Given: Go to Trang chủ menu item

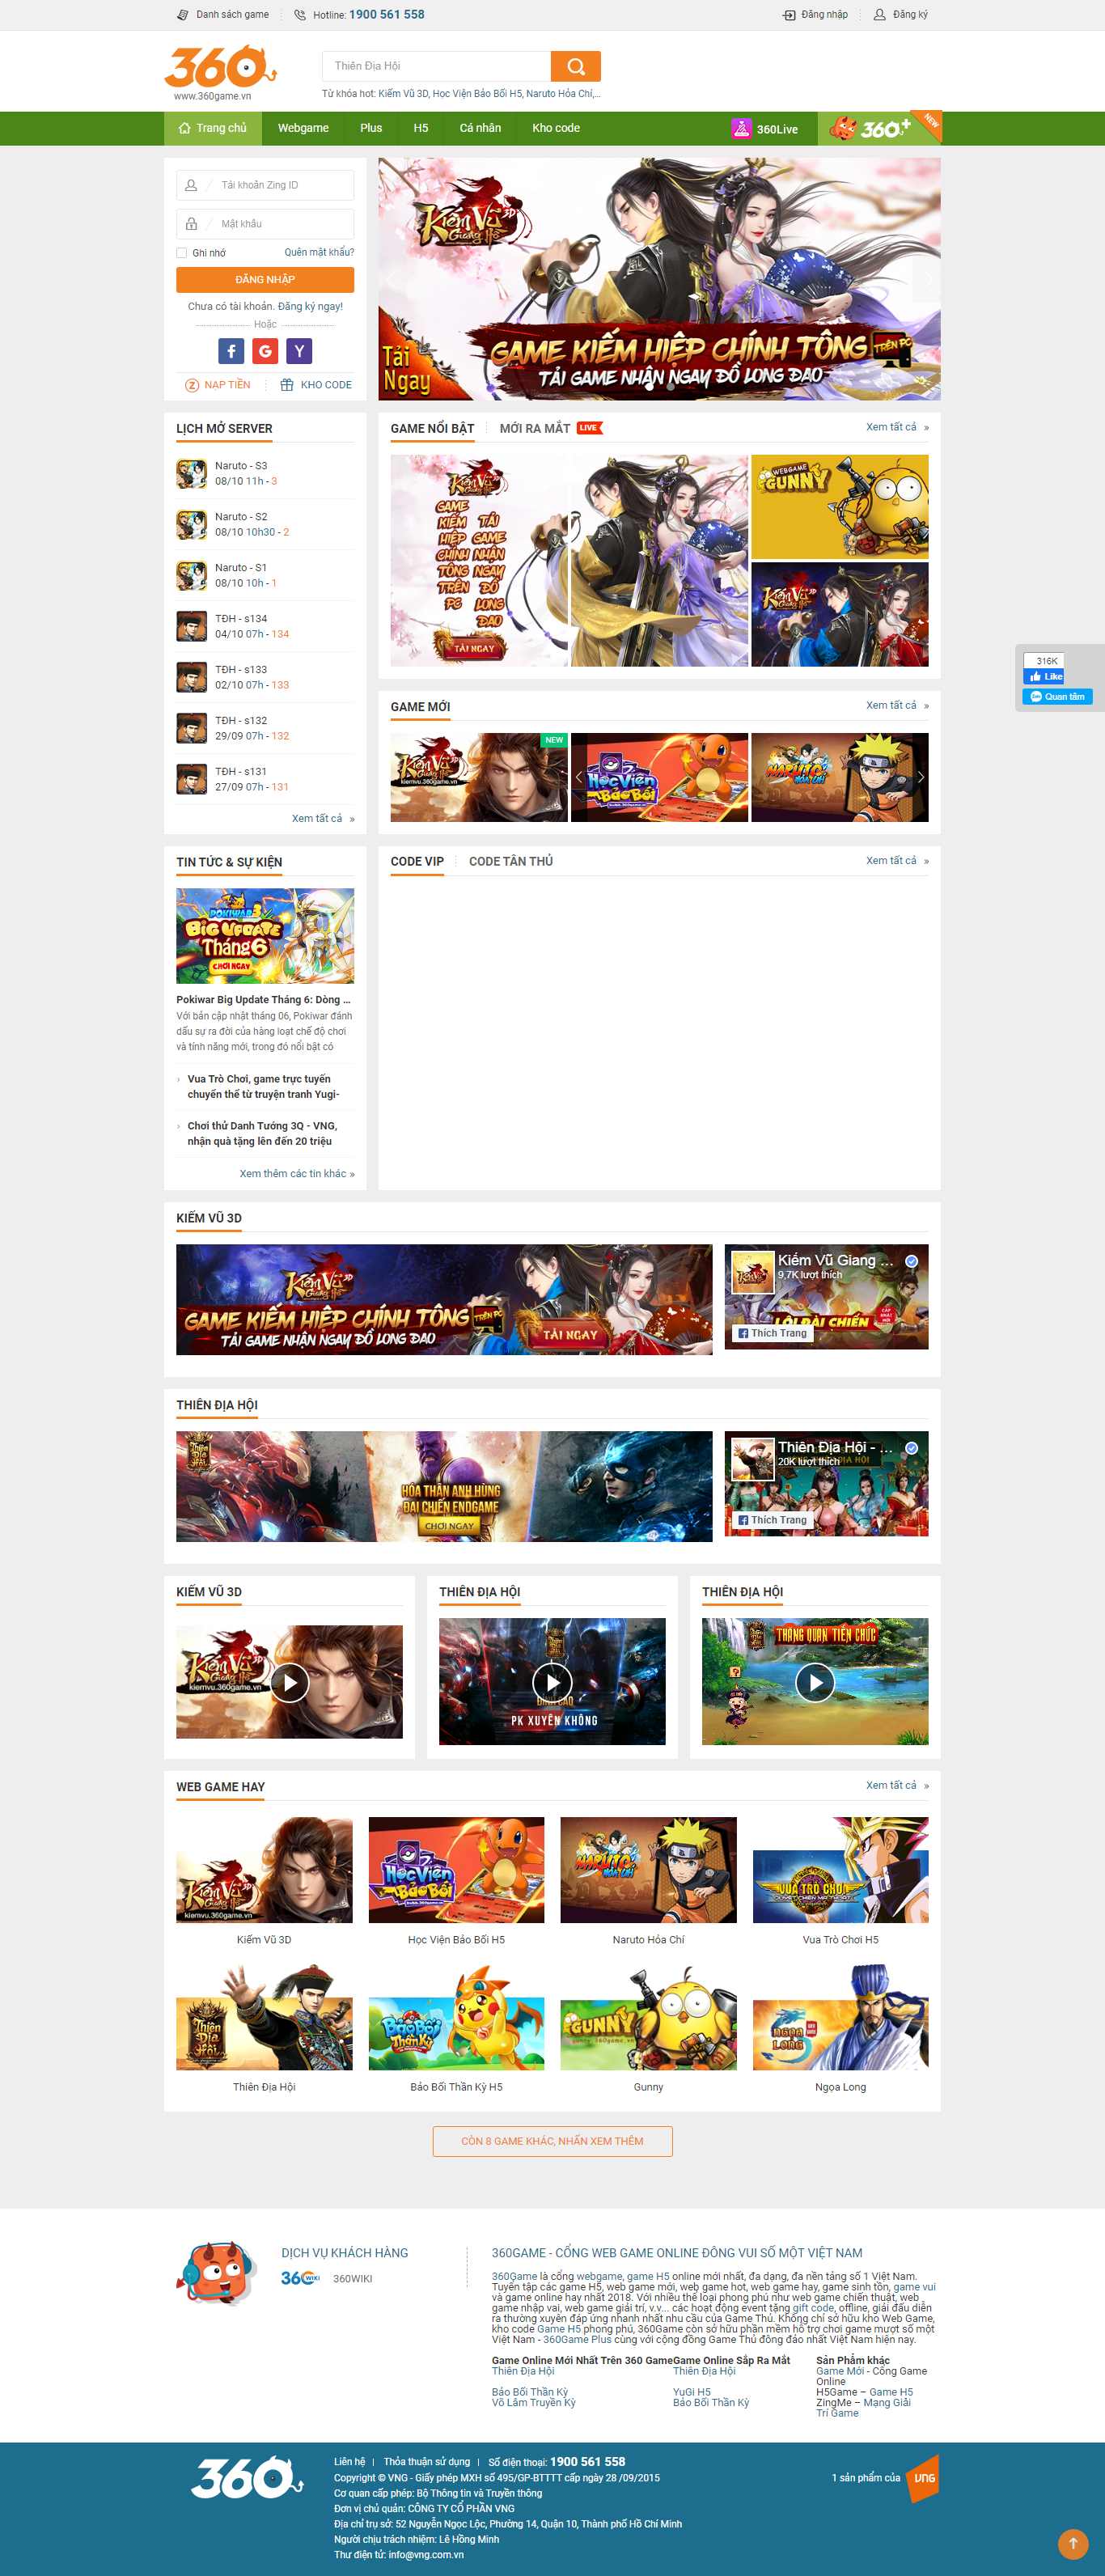Looking at the screenshot, I should [212, 128].
